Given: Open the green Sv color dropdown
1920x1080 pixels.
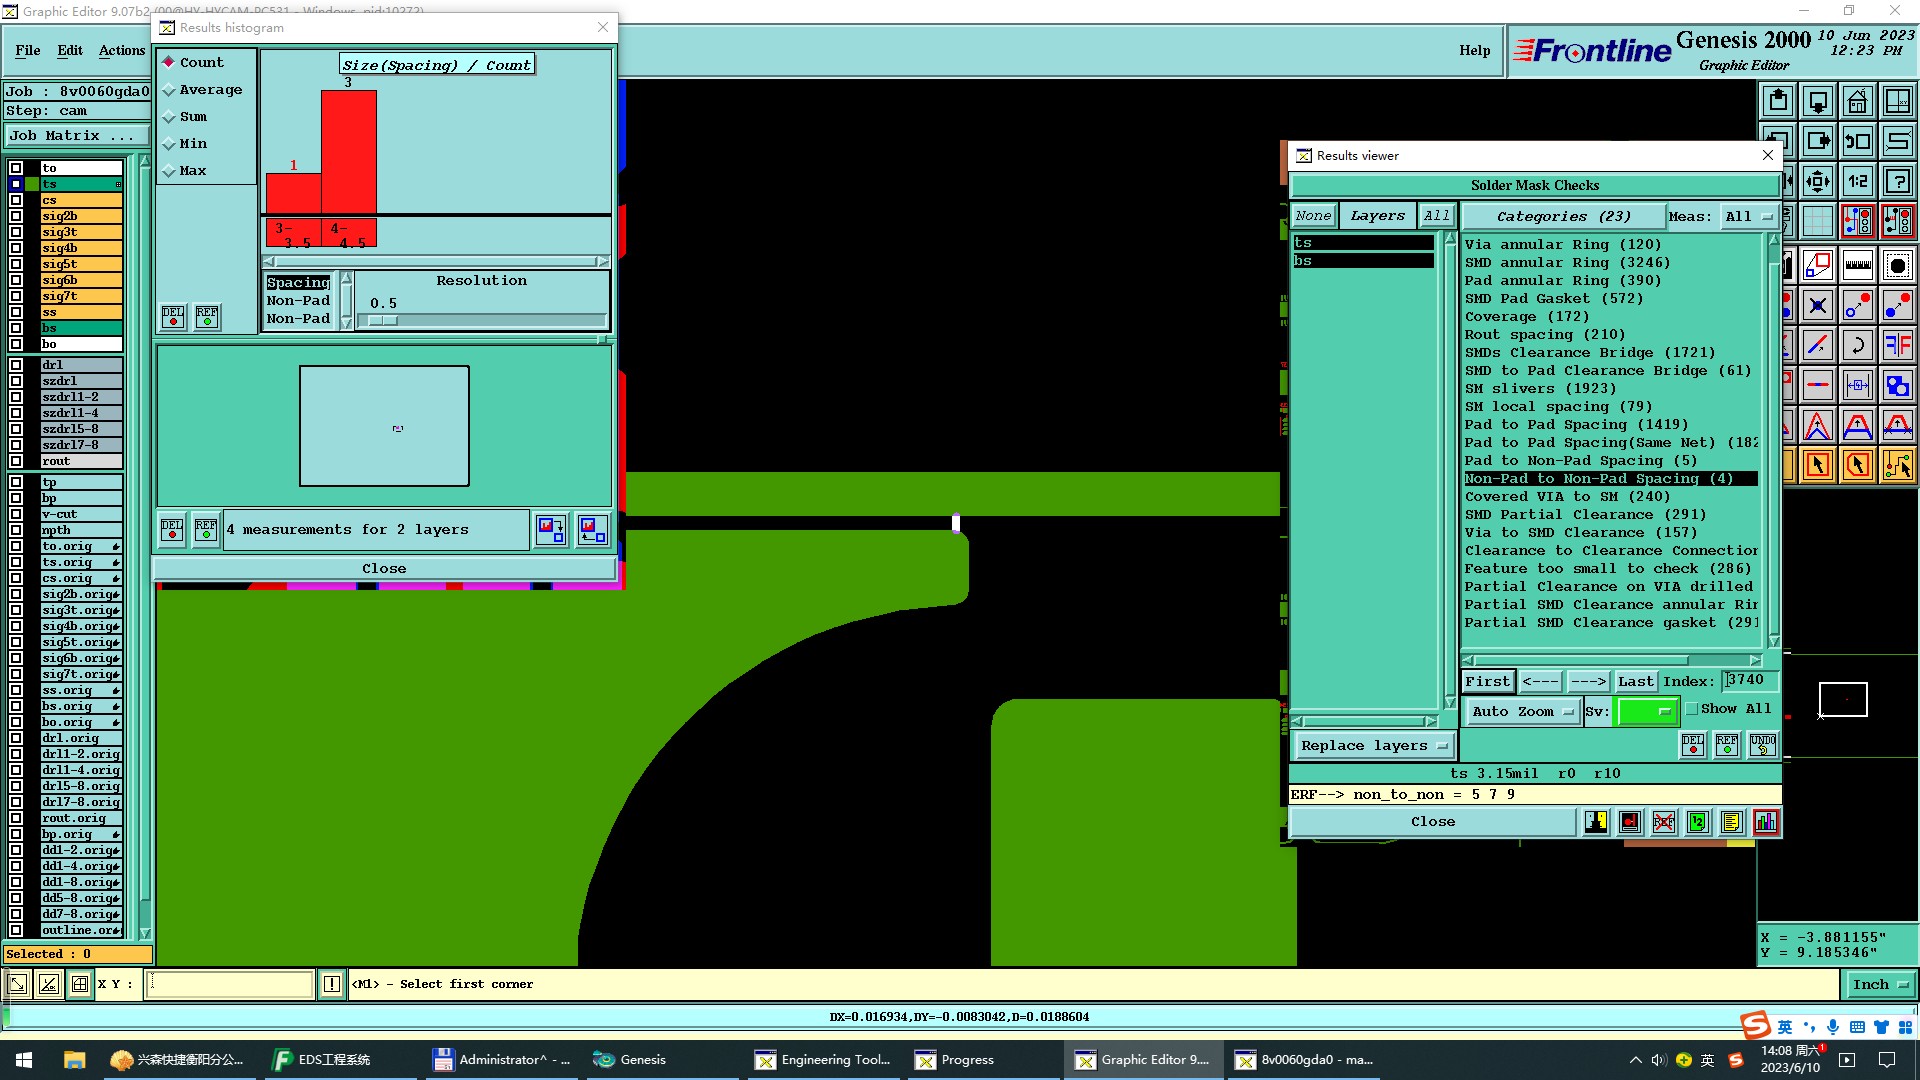Looking at the screenshot, I should pos(1646,711).
